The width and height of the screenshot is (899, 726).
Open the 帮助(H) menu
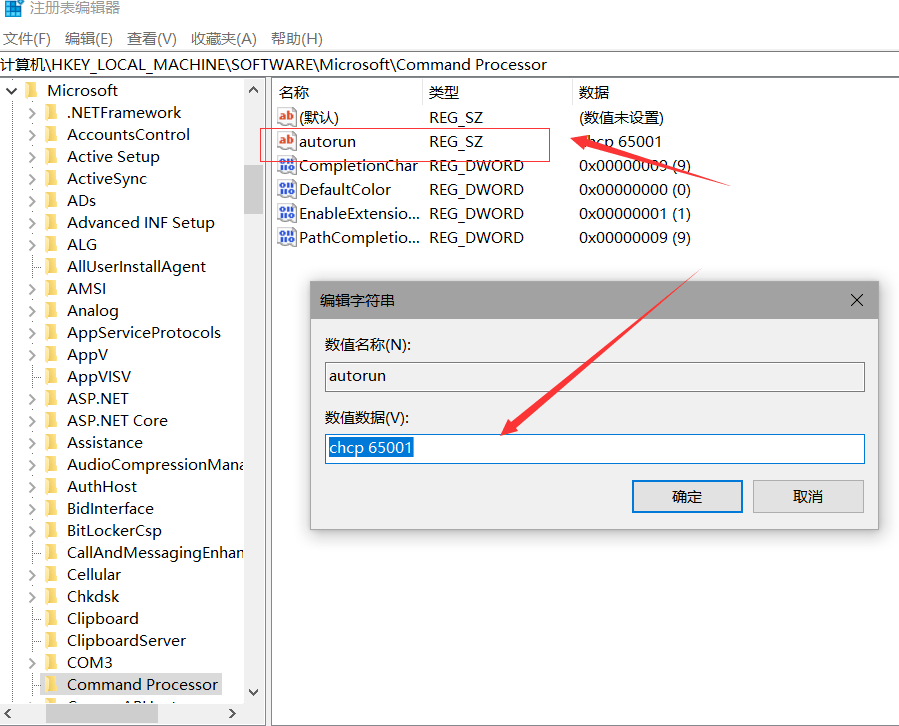point(296,38)
